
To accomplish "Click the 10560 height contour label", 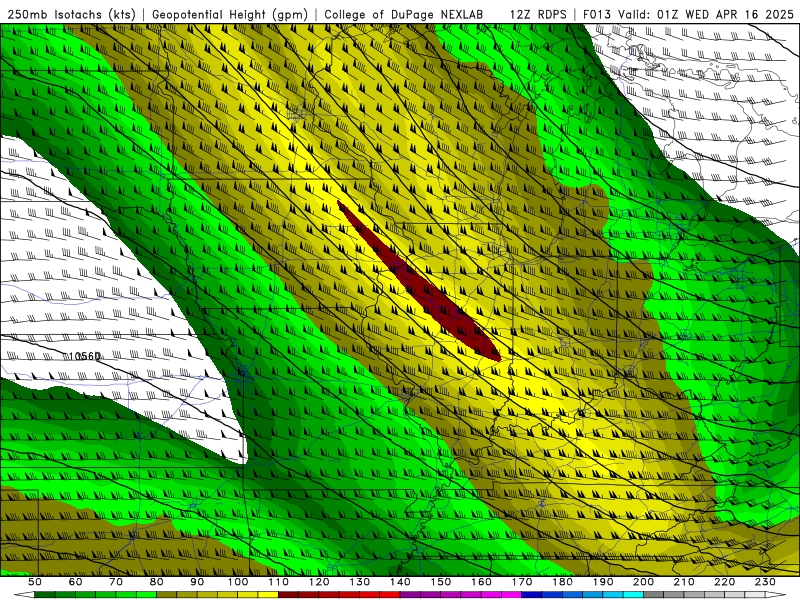I will pyautogui.click(x=84, y=356).
